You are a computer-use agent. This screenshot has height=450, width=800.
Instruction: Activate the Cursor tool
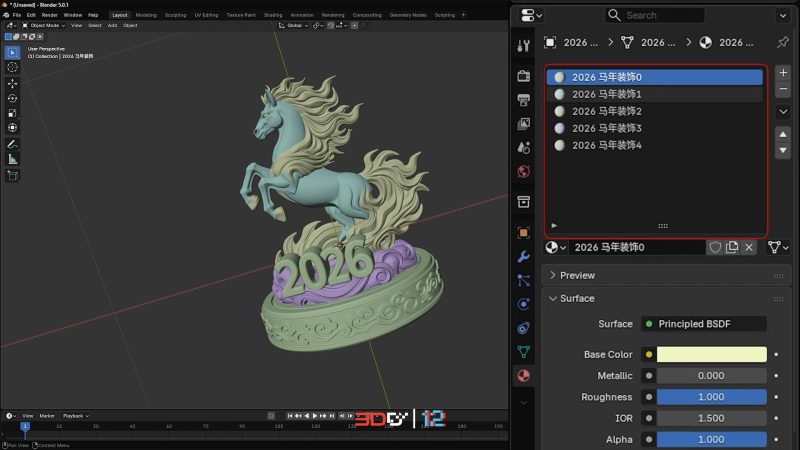(x=12, y=67)
